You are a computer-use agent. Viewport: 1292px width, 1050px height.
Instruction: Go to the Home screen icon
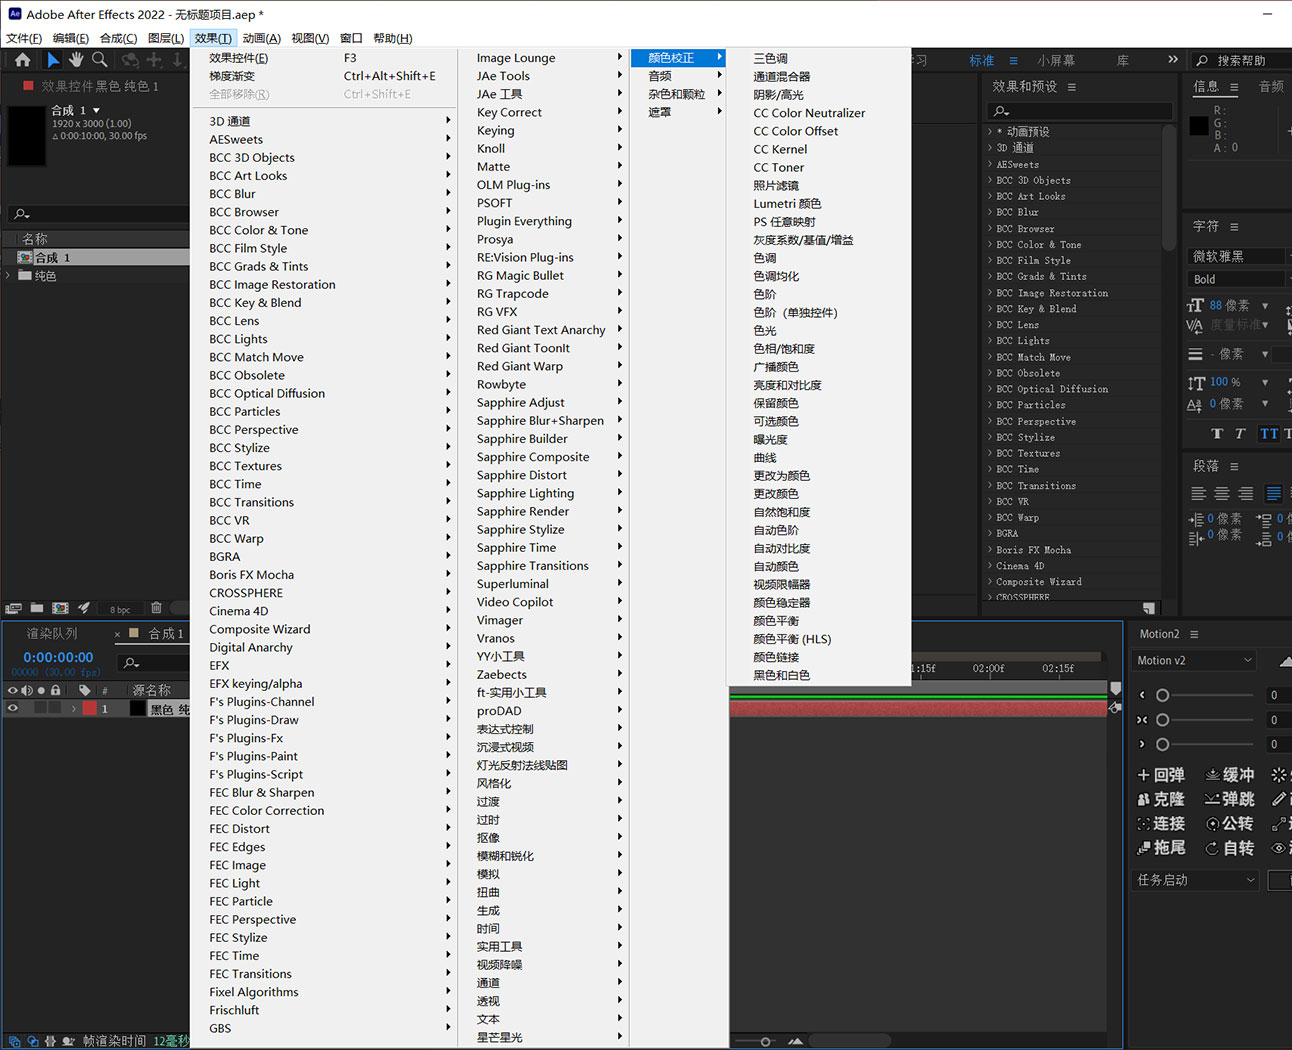tap(23, 60)
